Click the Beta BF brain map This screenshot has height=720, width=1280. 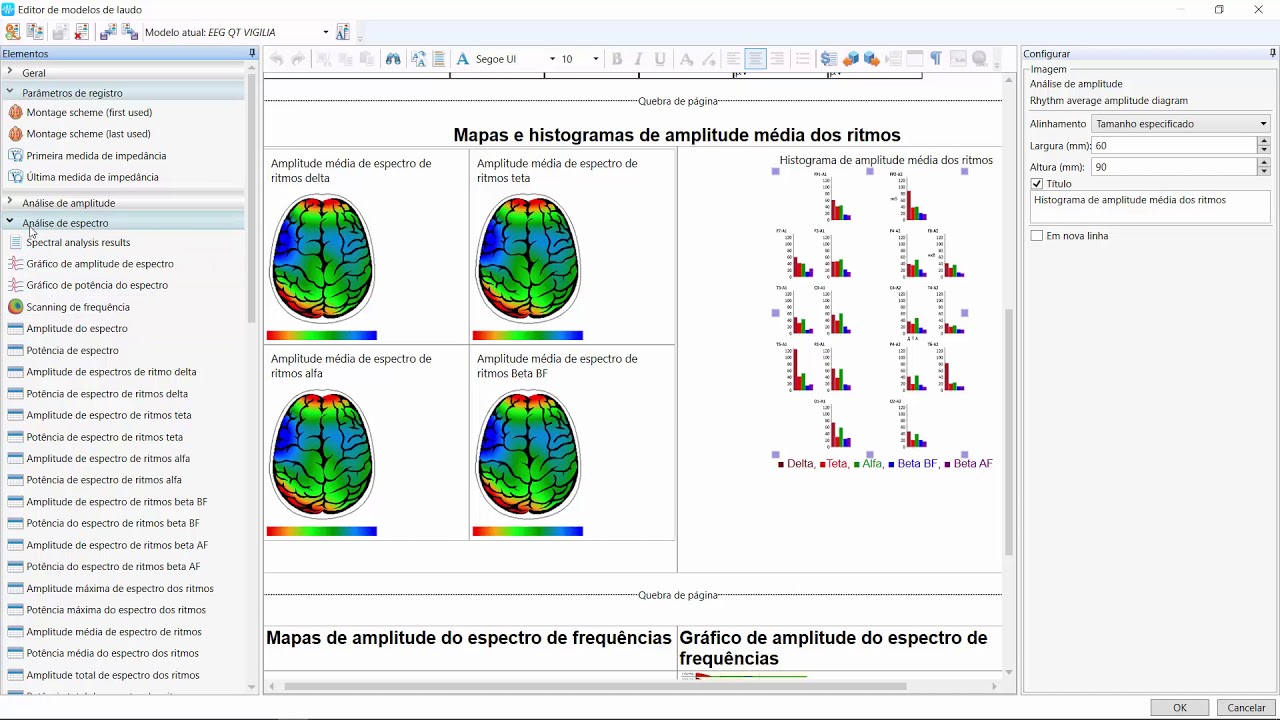click(x=527, y=452)
